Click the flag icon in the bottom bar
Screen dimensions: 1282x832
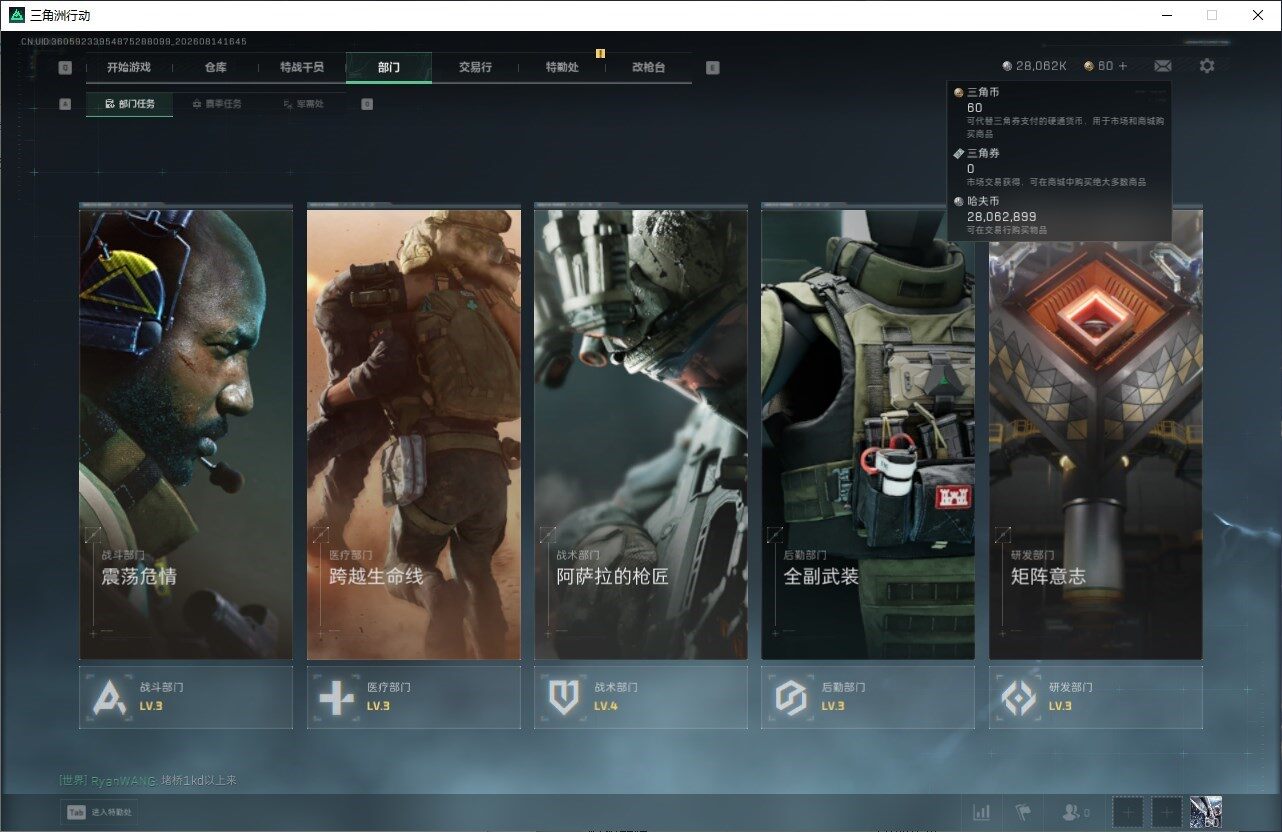click(x=1022, y=813)
